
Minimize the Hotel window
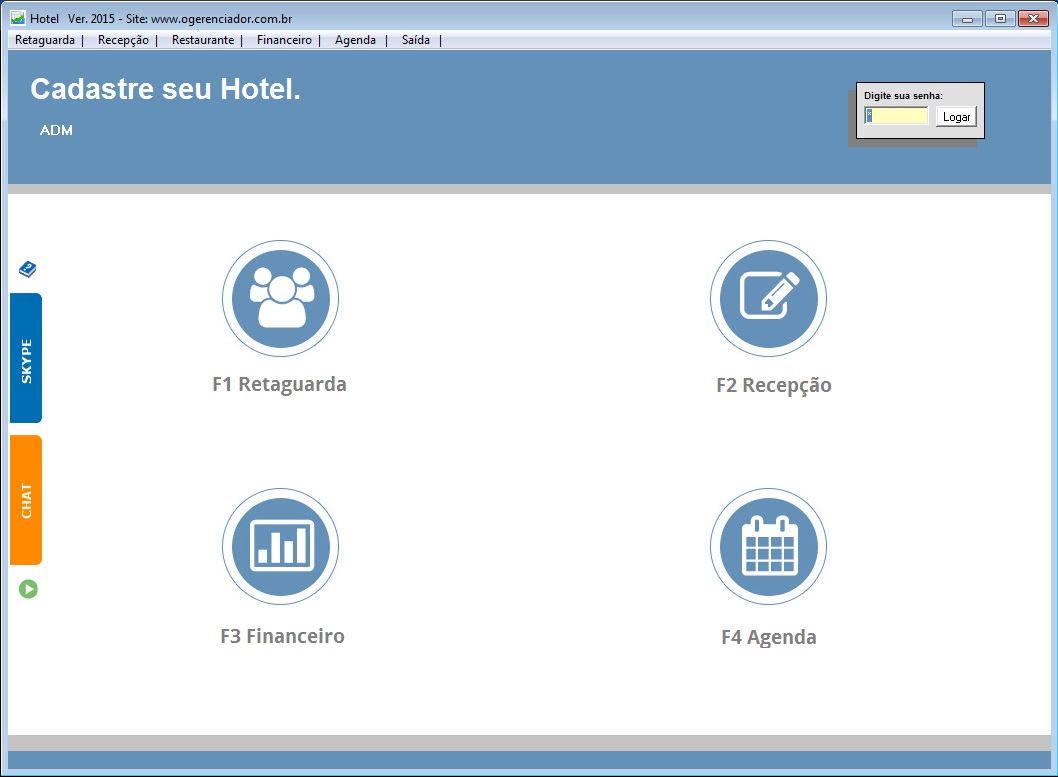click(x=966, y=18)
